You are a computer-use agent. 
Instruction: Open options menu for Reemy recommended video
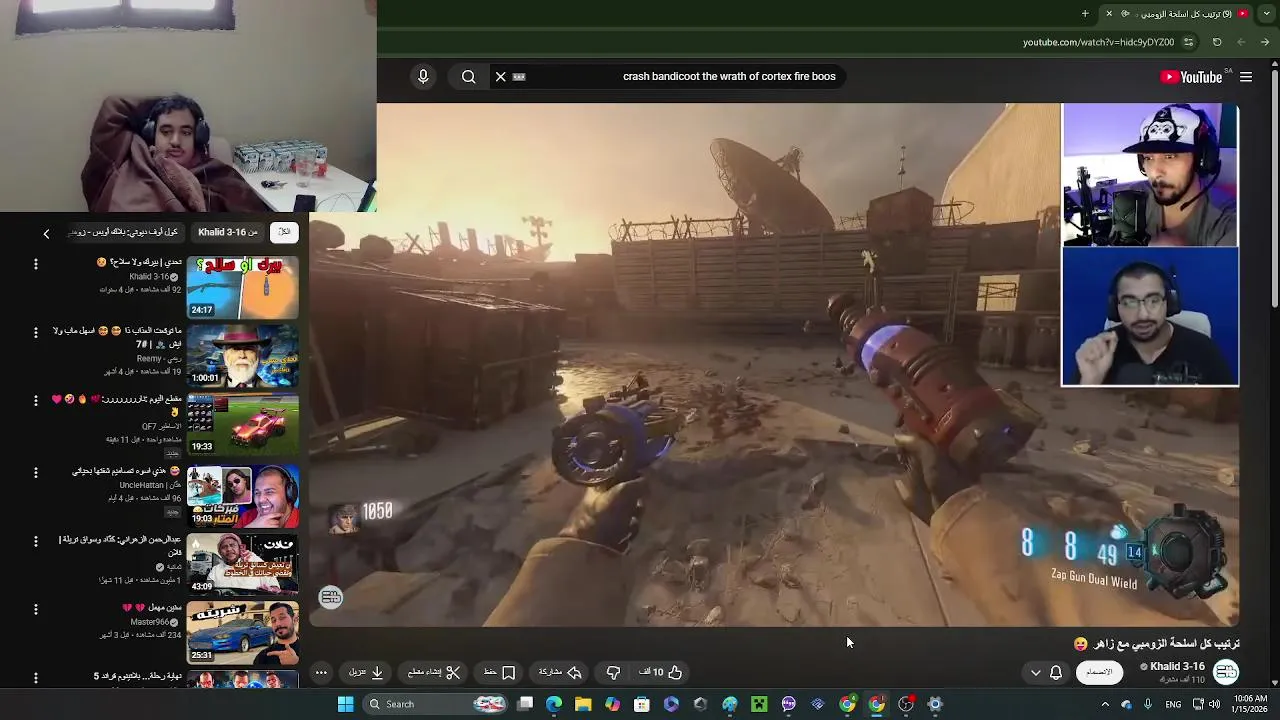click(x=36, y=332)
